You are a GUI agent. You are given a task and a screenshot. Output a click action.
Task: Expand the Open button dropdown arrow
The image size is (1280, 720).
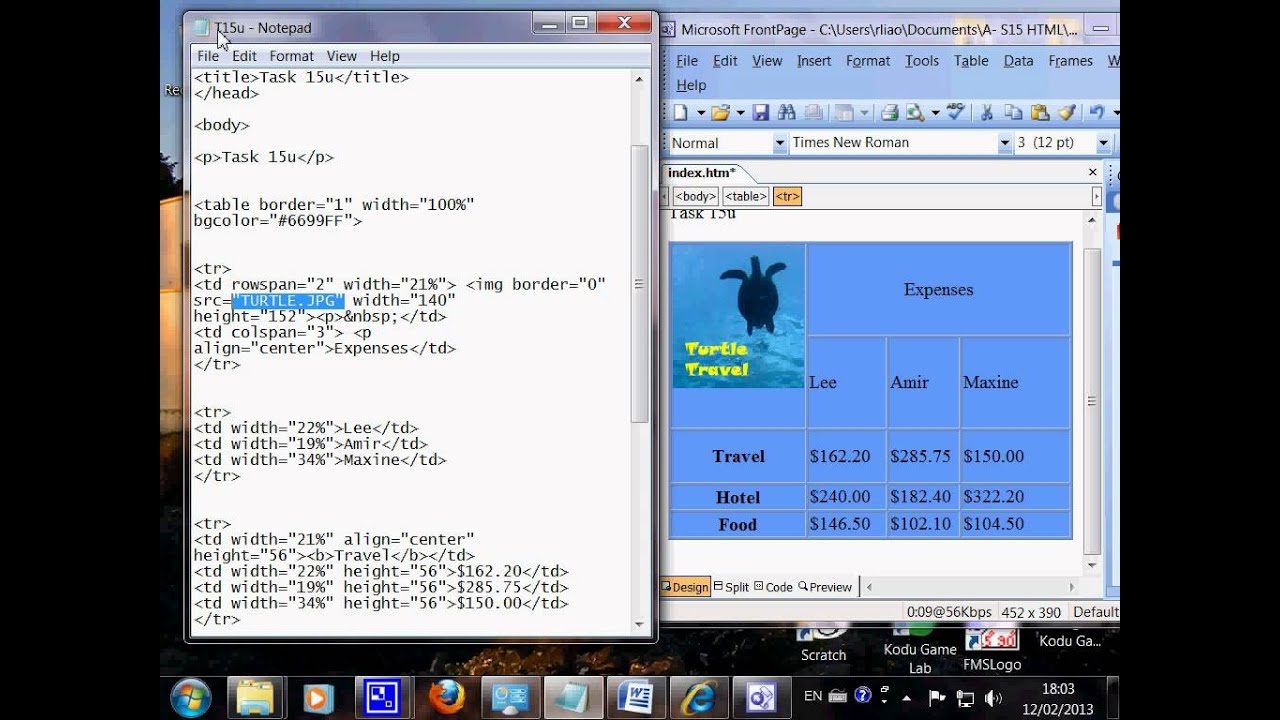tap(741, 113)
